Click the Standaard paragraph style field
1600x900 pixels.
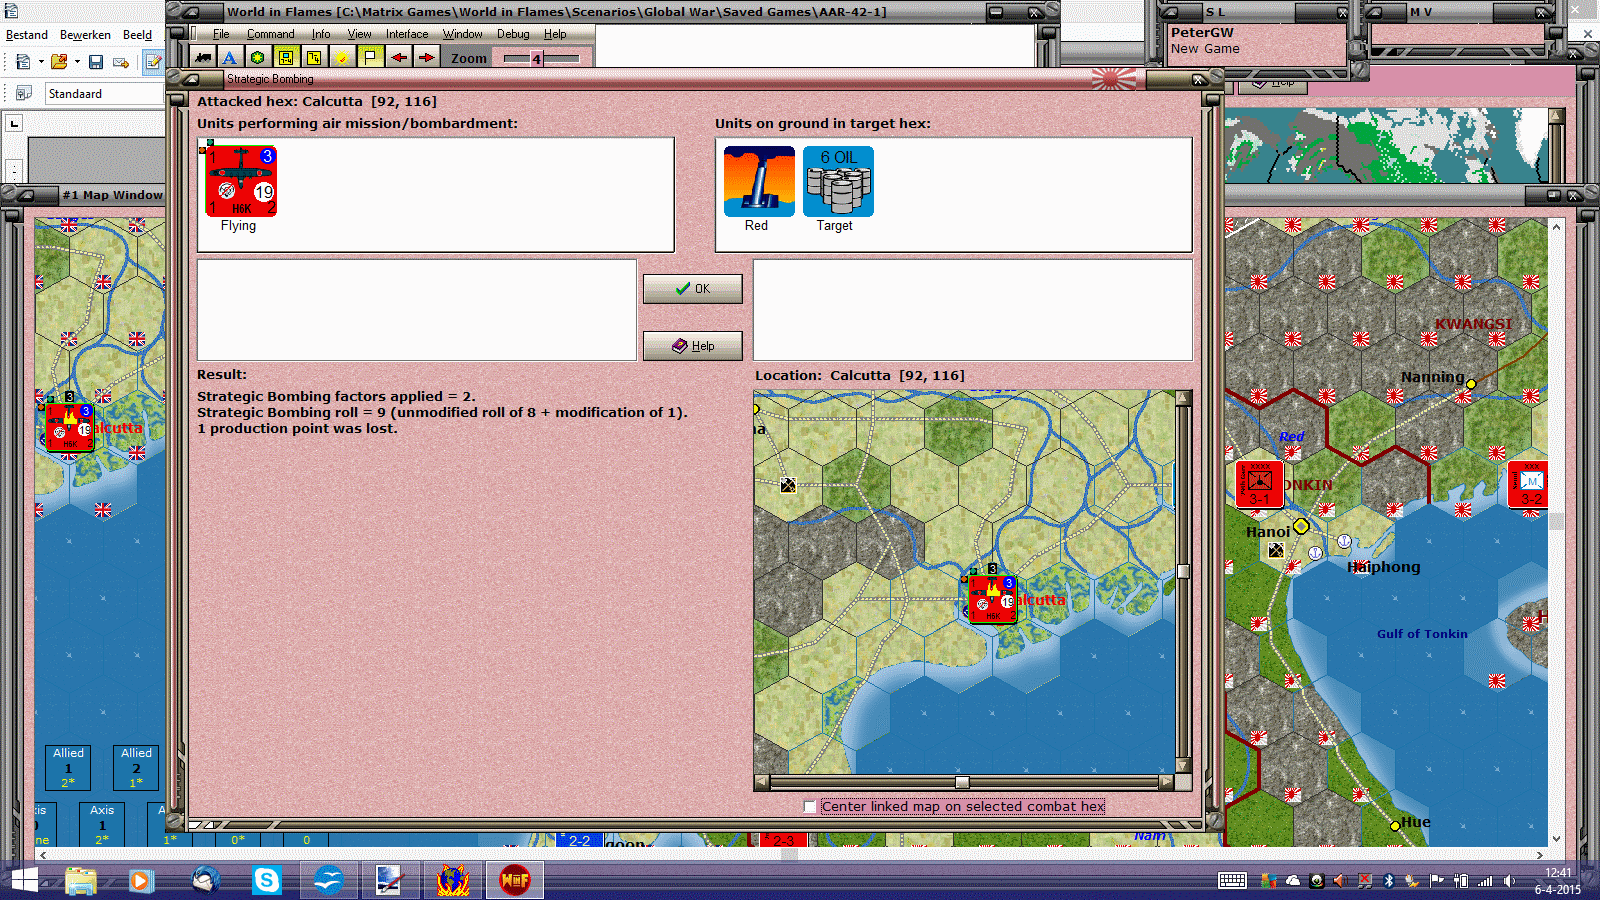[x=104, y=94]
